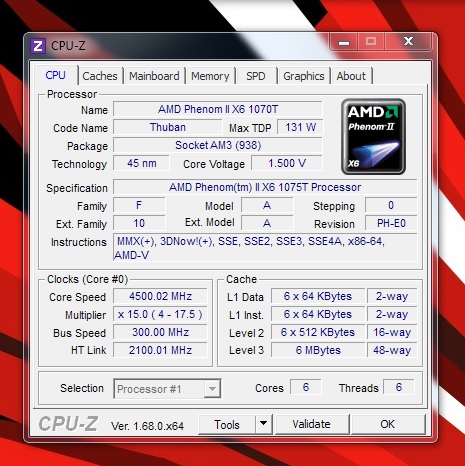The width and height of the screenshot is (465, 466).
Task: Click the Ext. Model value 'A'
Action: tap(267, 223)
